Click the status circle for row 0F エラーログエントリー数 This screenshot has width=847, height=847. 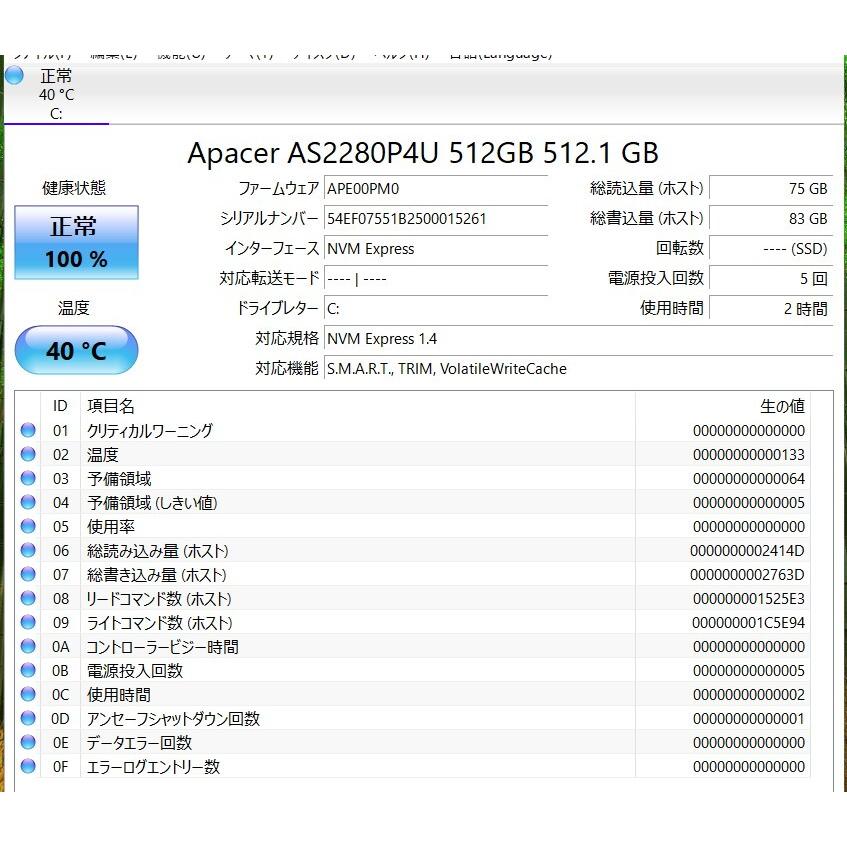point(28,766)
